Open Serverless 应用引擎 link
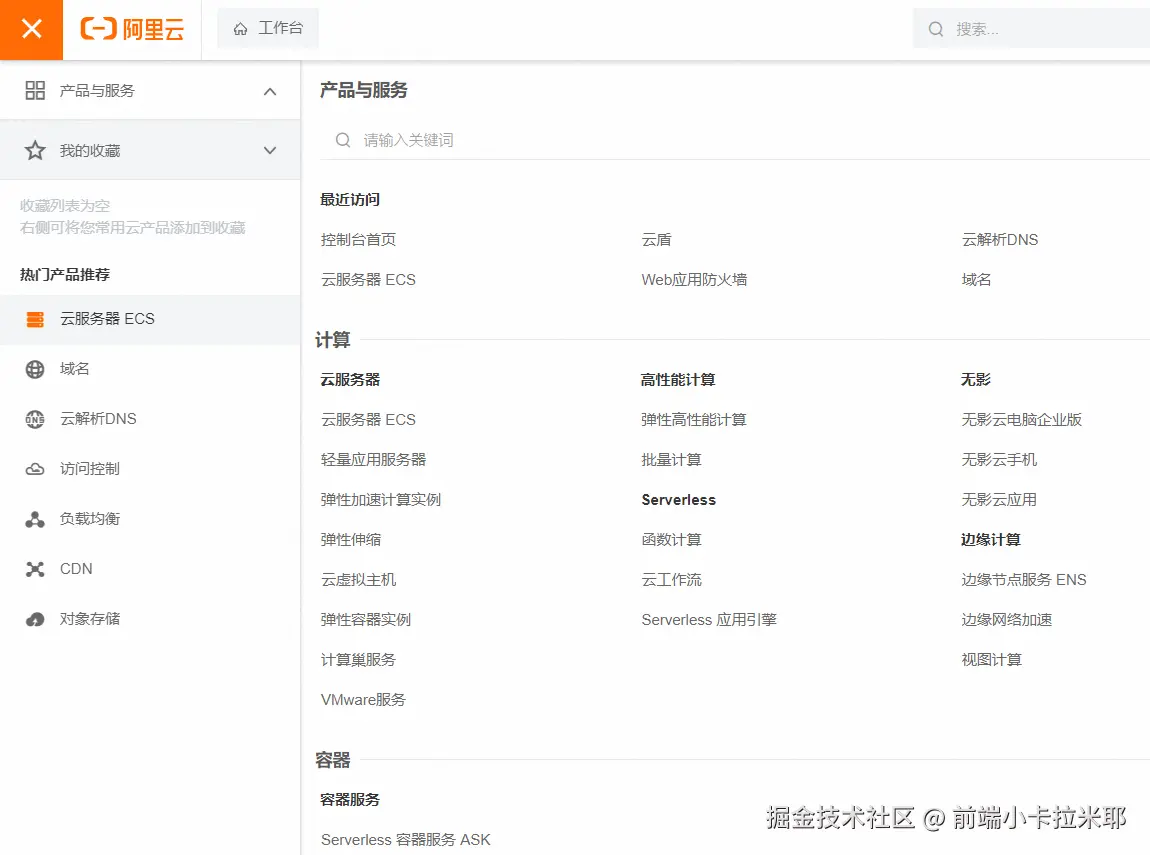Image resolution: width=1150 pixels, height=855 pixels. 708,620
